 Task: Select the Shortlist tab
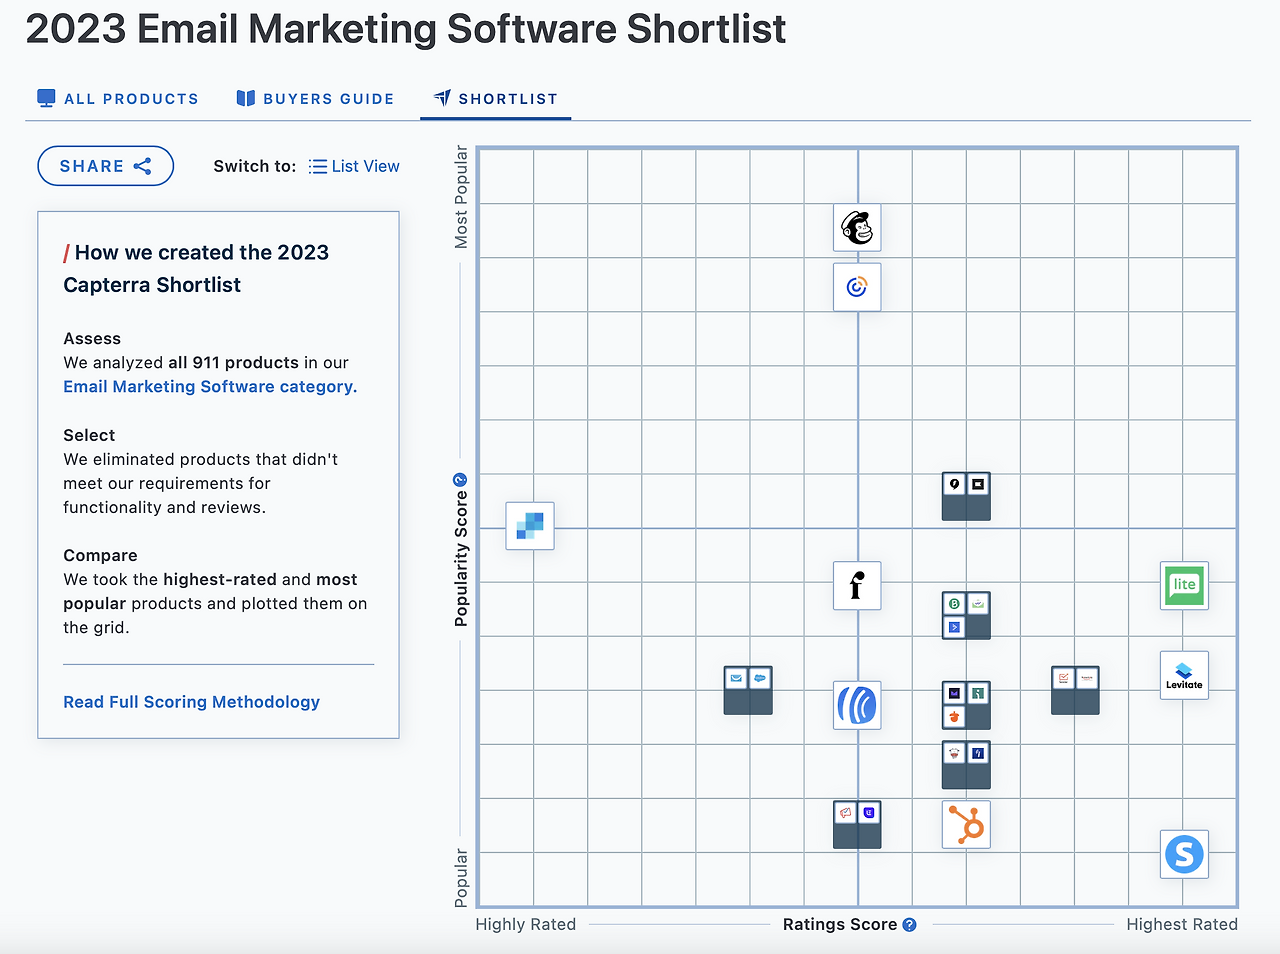[496, 99]
